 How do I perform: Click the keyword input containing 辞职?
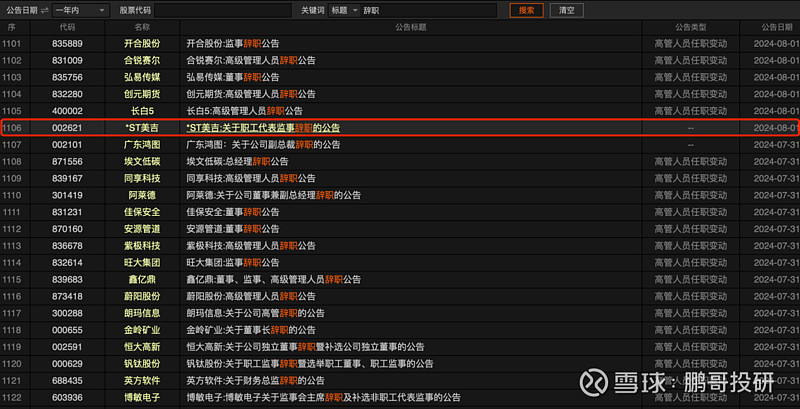coord(429,10)
